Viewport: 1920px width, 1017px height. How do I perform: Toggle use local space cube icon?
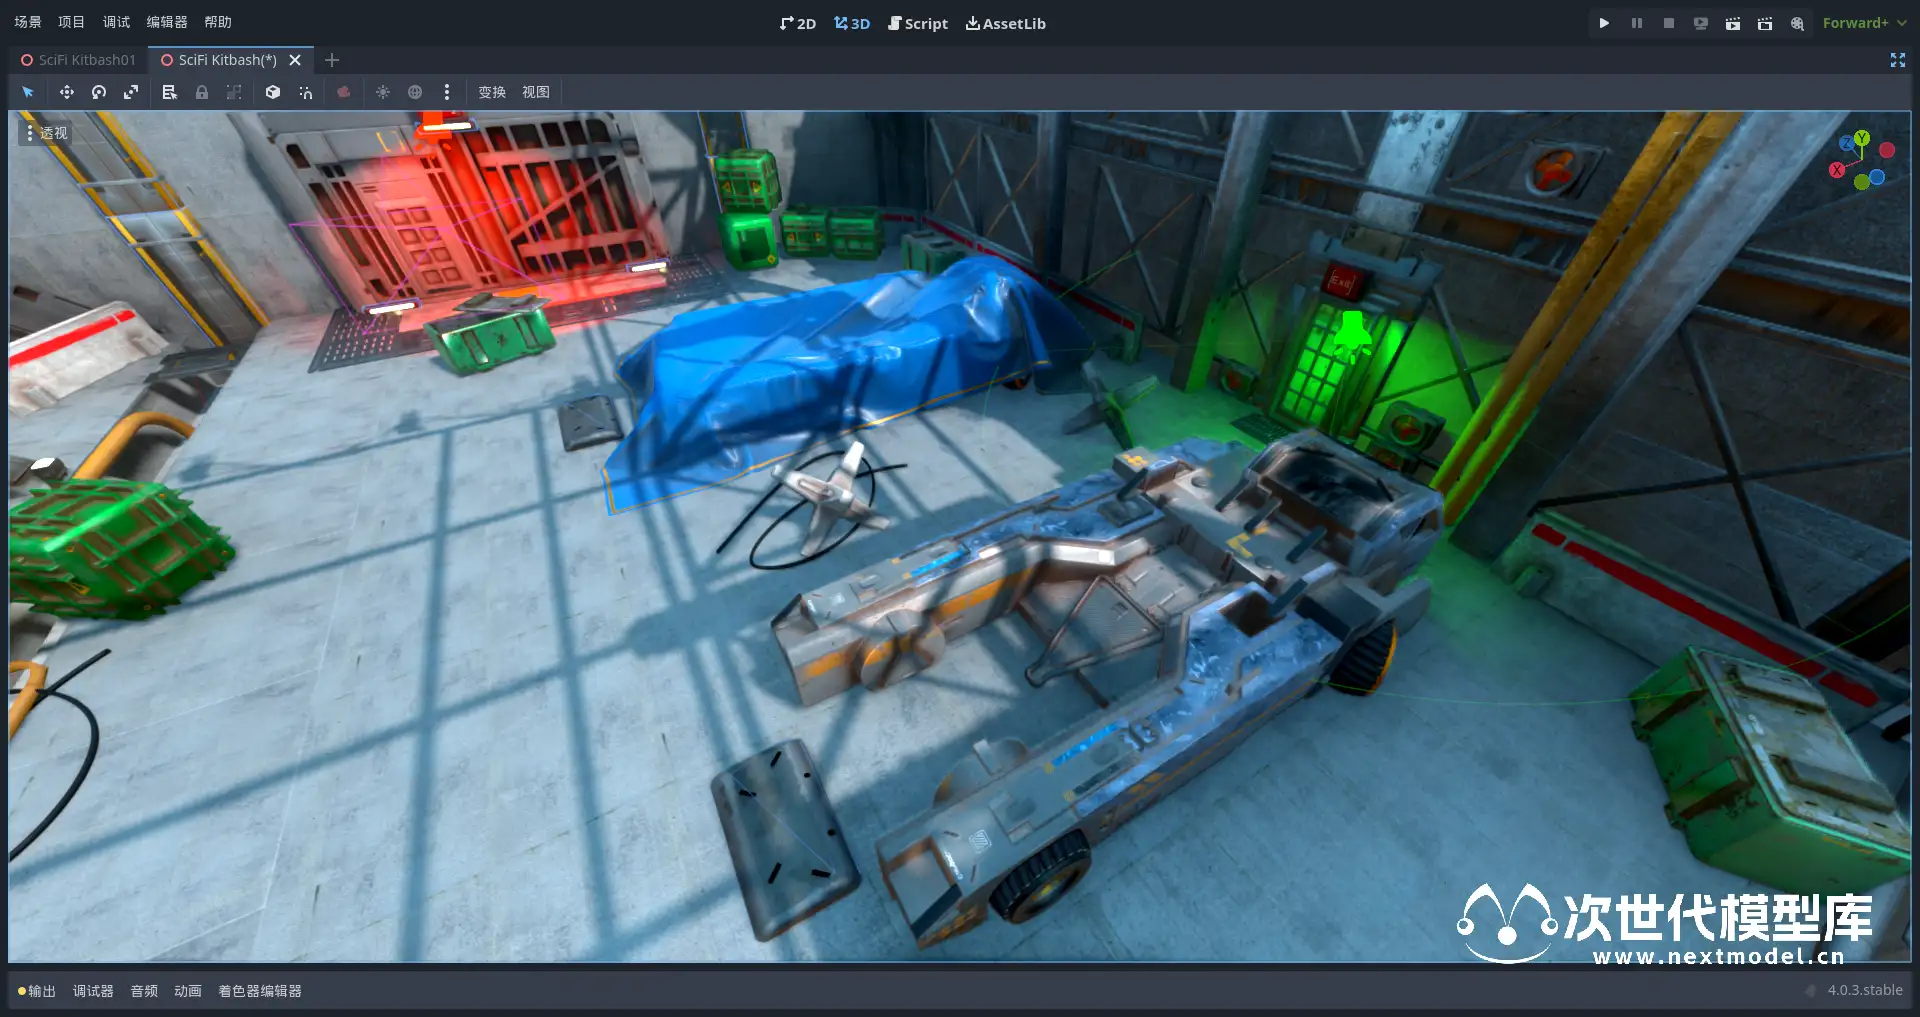pos(273,92)
